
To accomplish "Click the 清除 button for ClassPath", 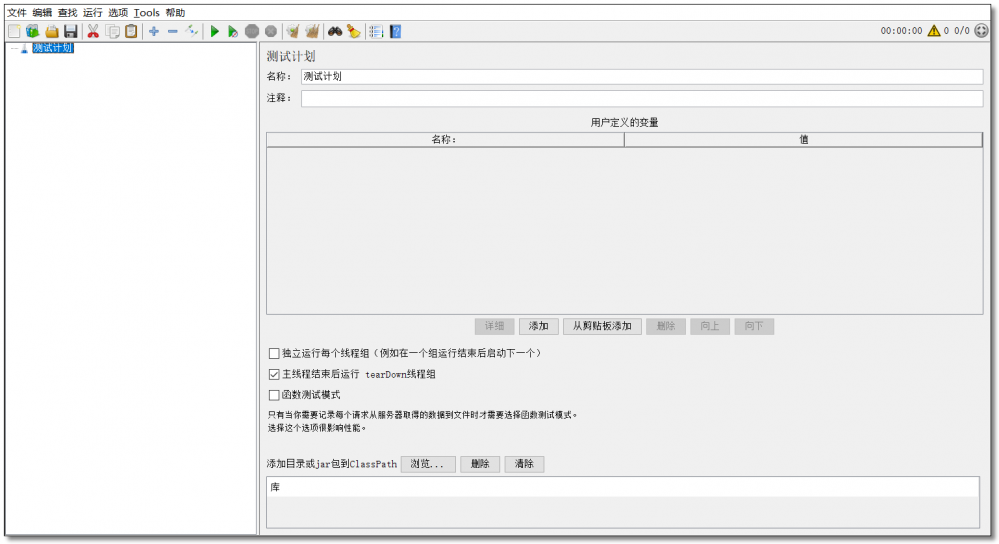I will (x=524, y=464).
